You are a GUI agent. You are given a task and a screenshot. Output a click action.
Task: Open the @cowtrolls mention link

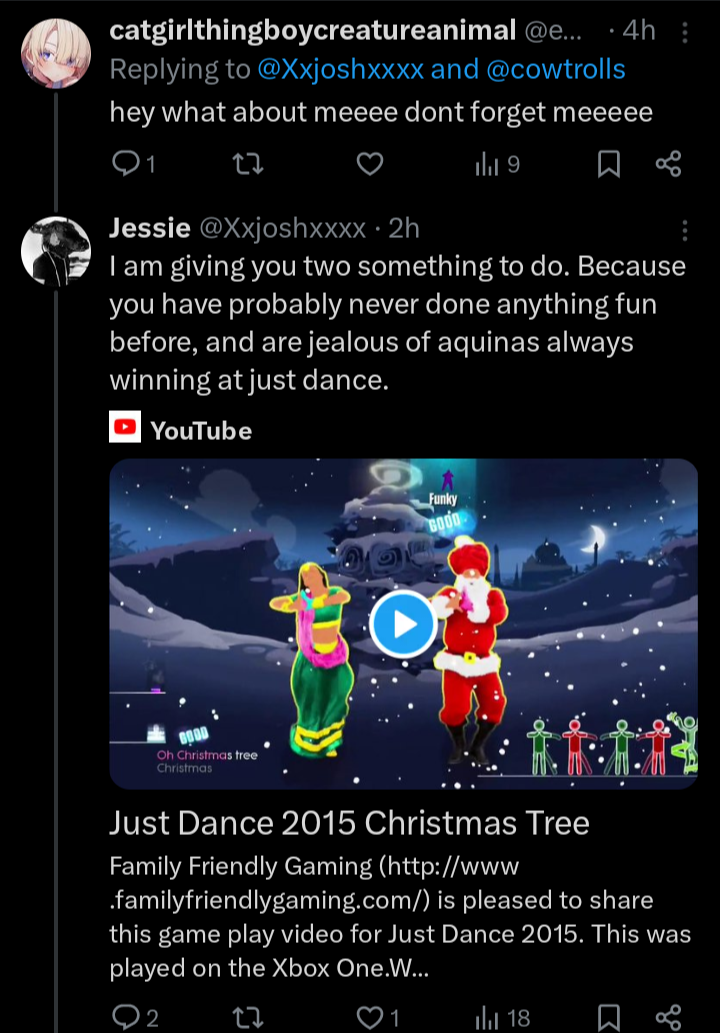(555, 69)
